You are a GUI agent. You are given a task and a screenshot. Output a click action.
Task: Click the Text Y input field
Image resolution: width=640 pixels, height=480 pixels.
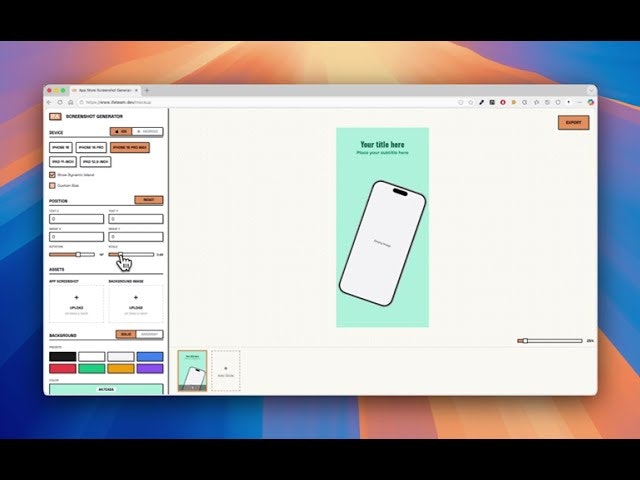(x=136, y=219)
